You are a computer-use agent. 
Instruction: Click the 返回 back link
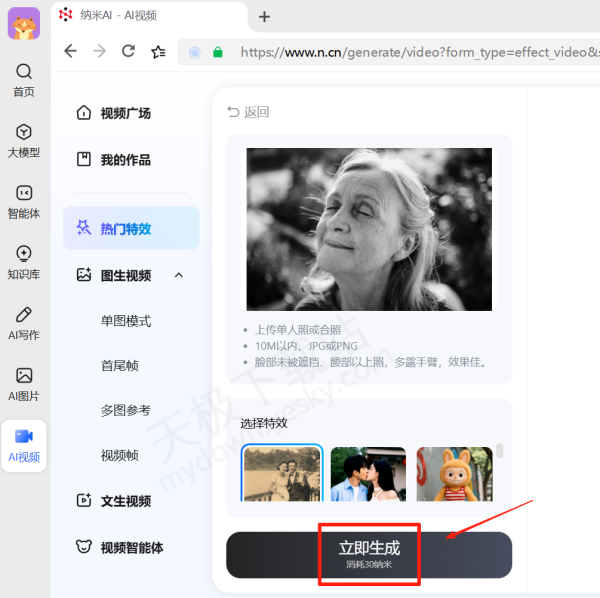248,112
